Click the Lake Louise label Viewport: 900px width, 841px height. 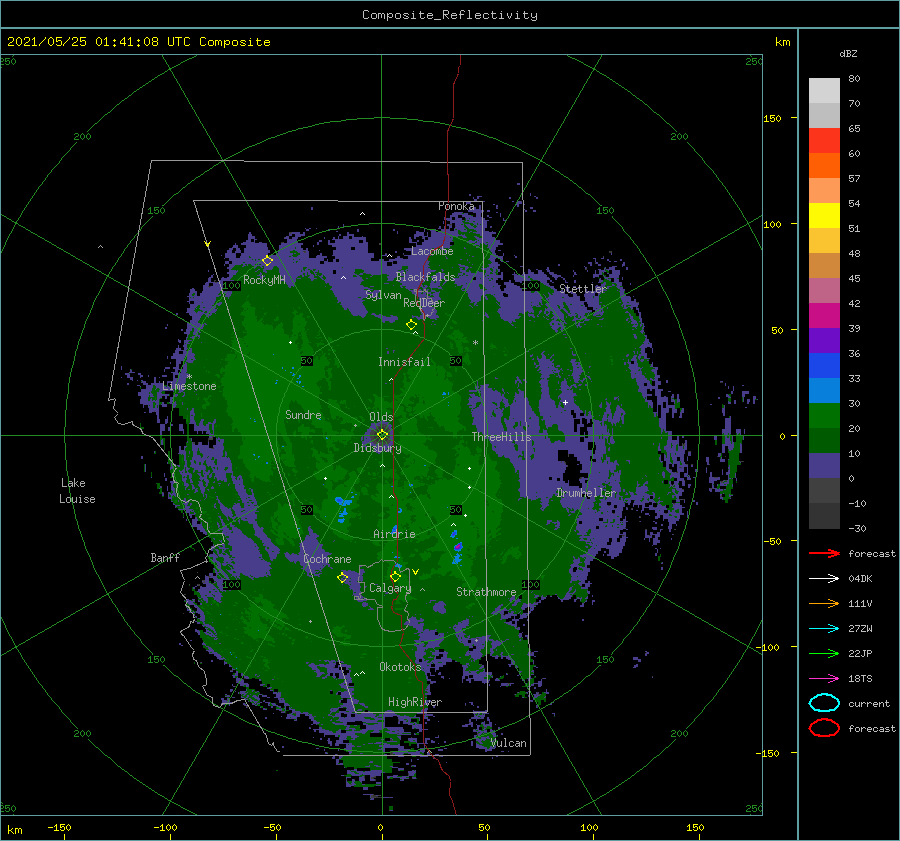pos(77,491)
